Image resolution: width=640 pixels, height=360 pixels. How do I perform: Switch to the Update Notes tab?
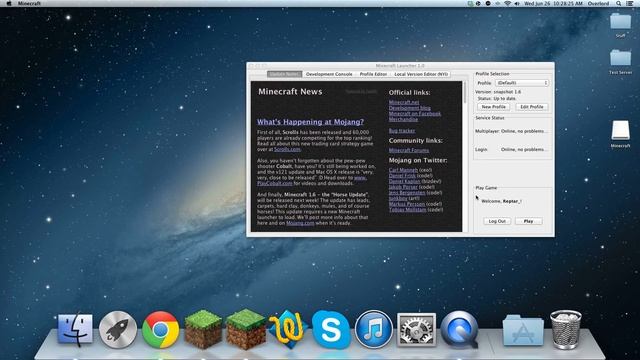tap(284, 74)
